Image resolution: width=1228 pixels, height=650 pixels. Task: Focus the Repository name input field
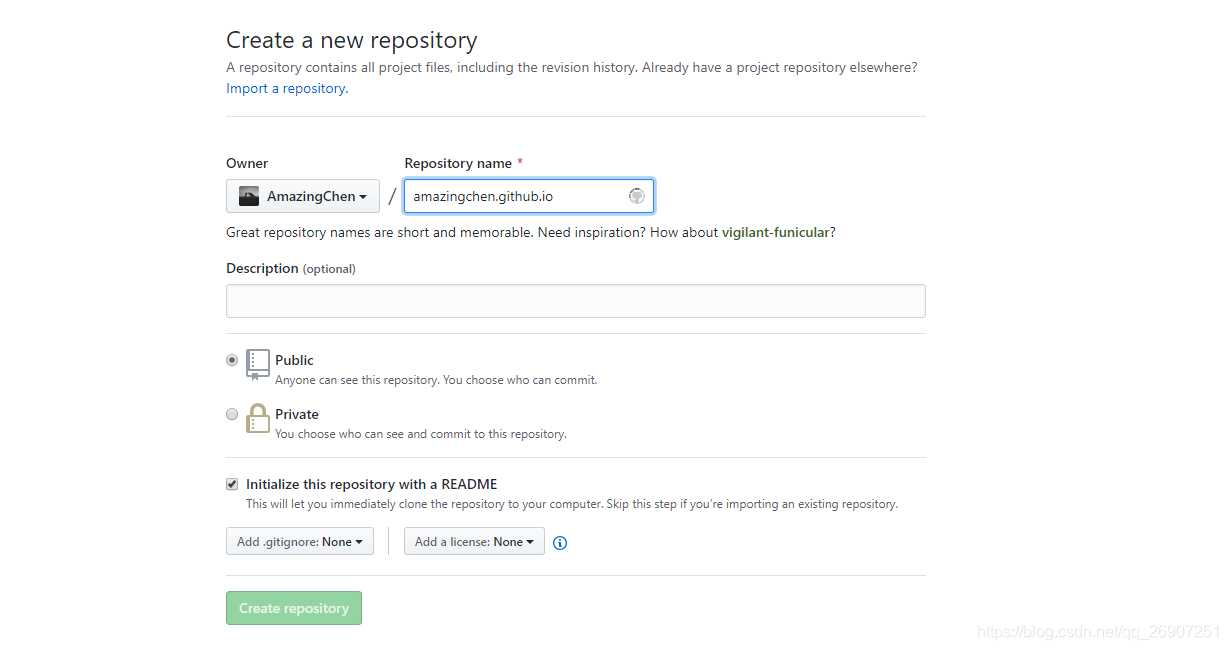[529, 196]
